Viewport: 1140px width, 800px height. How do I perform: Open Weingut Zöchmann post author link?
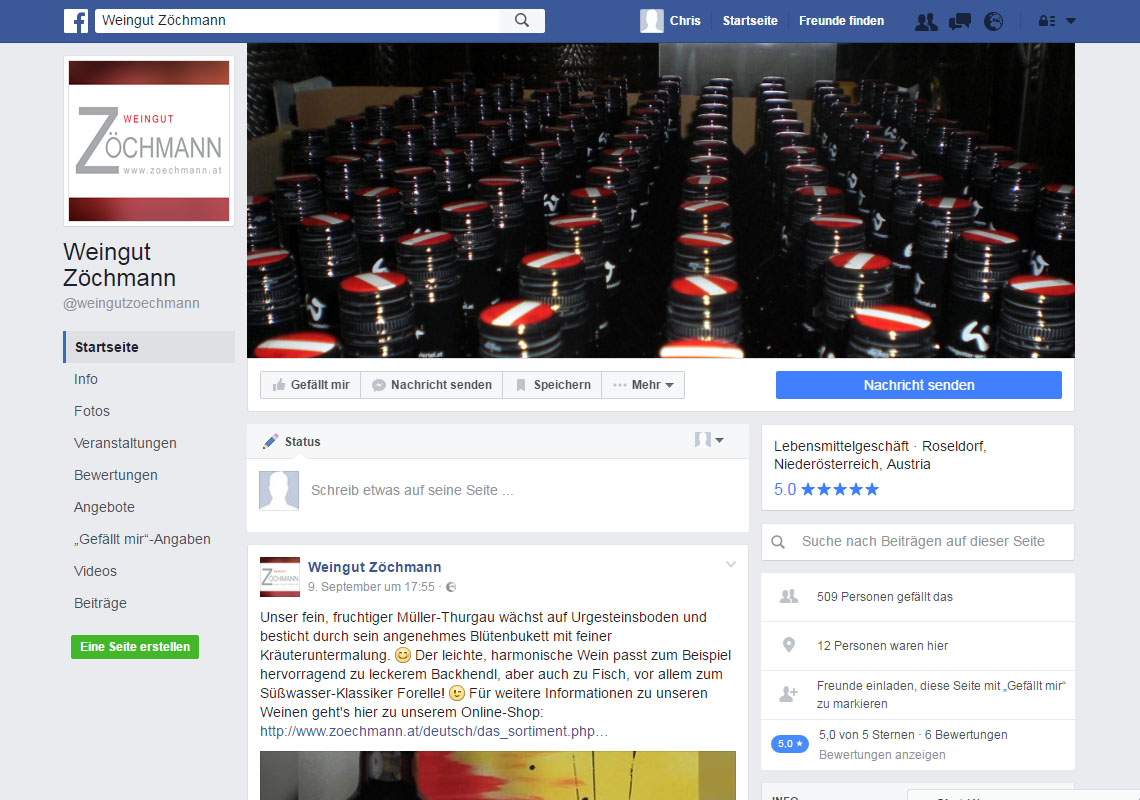(x=374, y=567)
